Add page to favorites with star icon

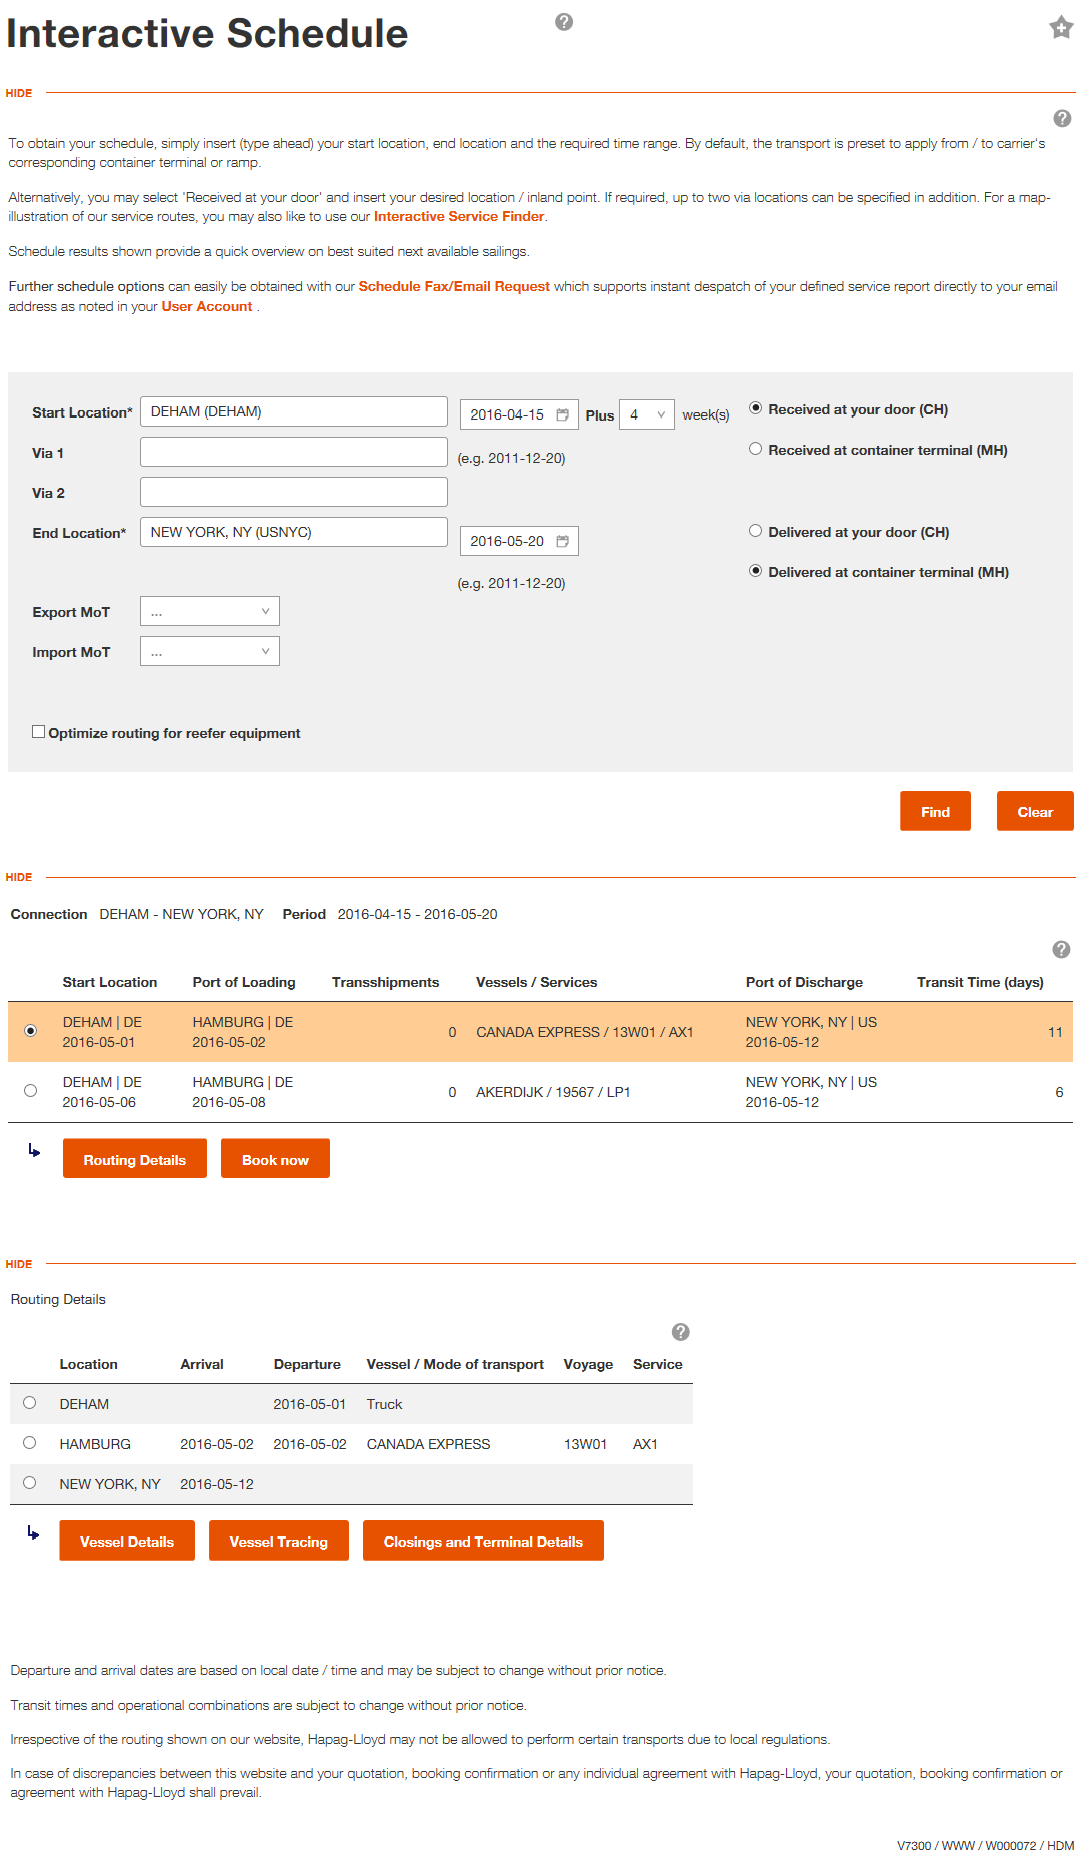pyautogui.click(x=1061, y=27)
